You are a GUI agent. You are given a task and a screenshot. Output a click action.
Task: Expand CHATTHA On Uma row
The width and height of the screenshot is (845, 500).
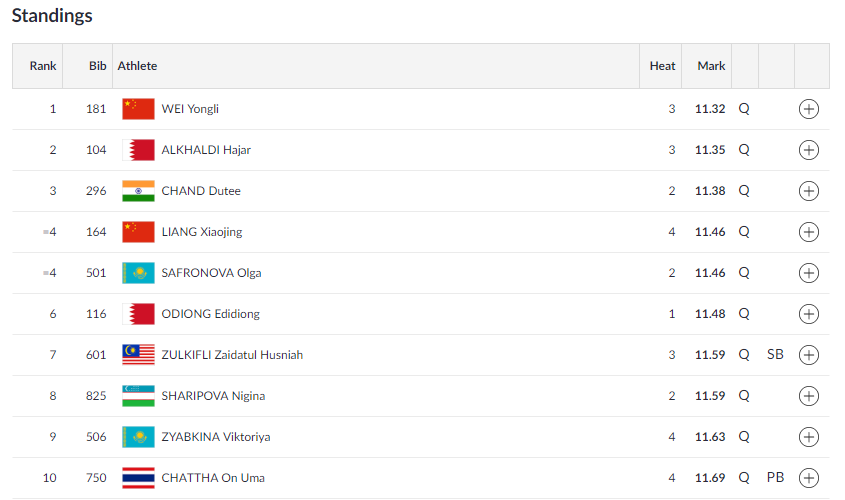pyautogui.click(x=809, y=478)
